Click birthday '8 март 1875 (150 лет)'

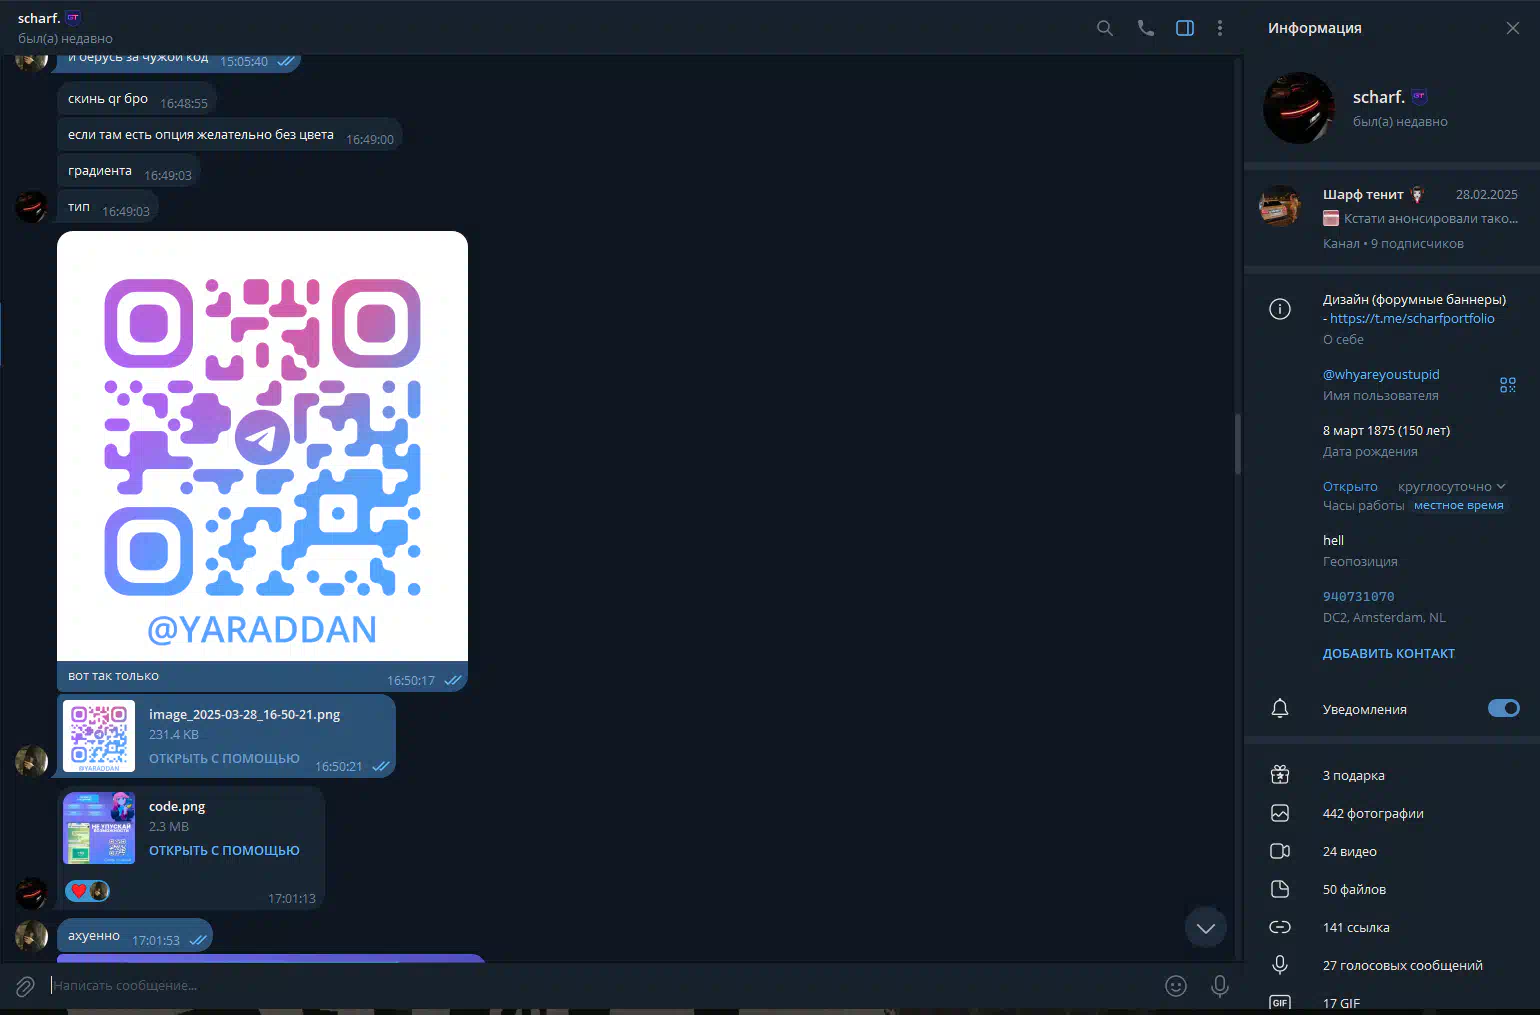click(1386, 431)
